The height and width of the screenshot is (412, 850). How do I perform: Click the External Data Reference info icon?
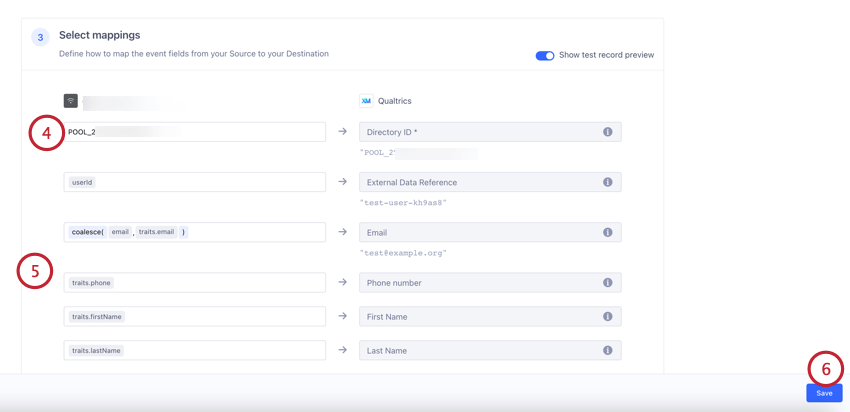point(607,182)
